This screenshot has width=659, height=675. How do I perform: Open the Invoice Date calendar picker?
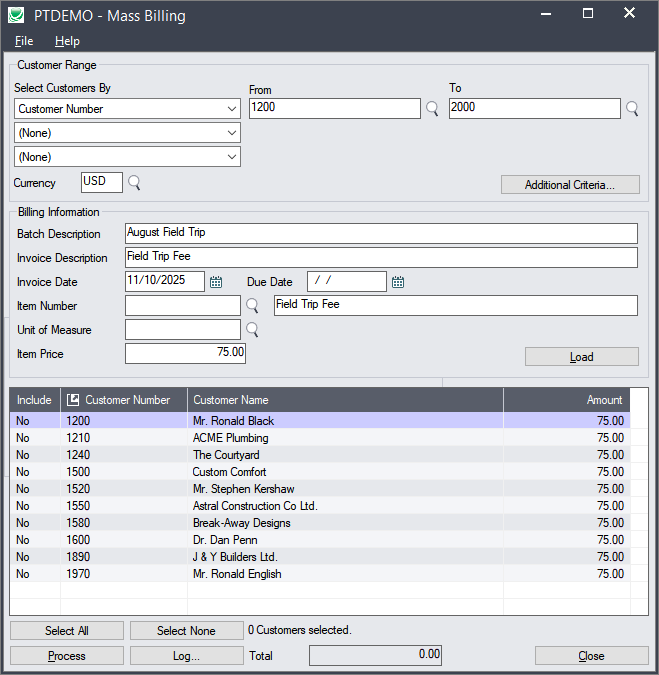click(216, 282)
